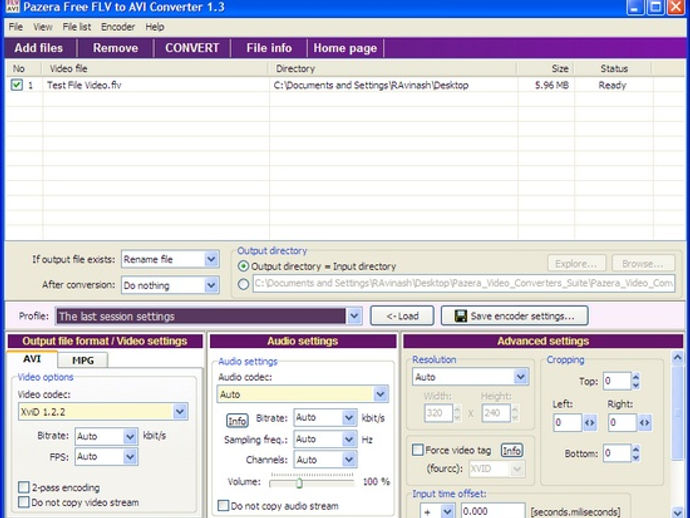Click the Directory column header
The height and width of the screenshot is (518, 690).
tap(392, 69)
